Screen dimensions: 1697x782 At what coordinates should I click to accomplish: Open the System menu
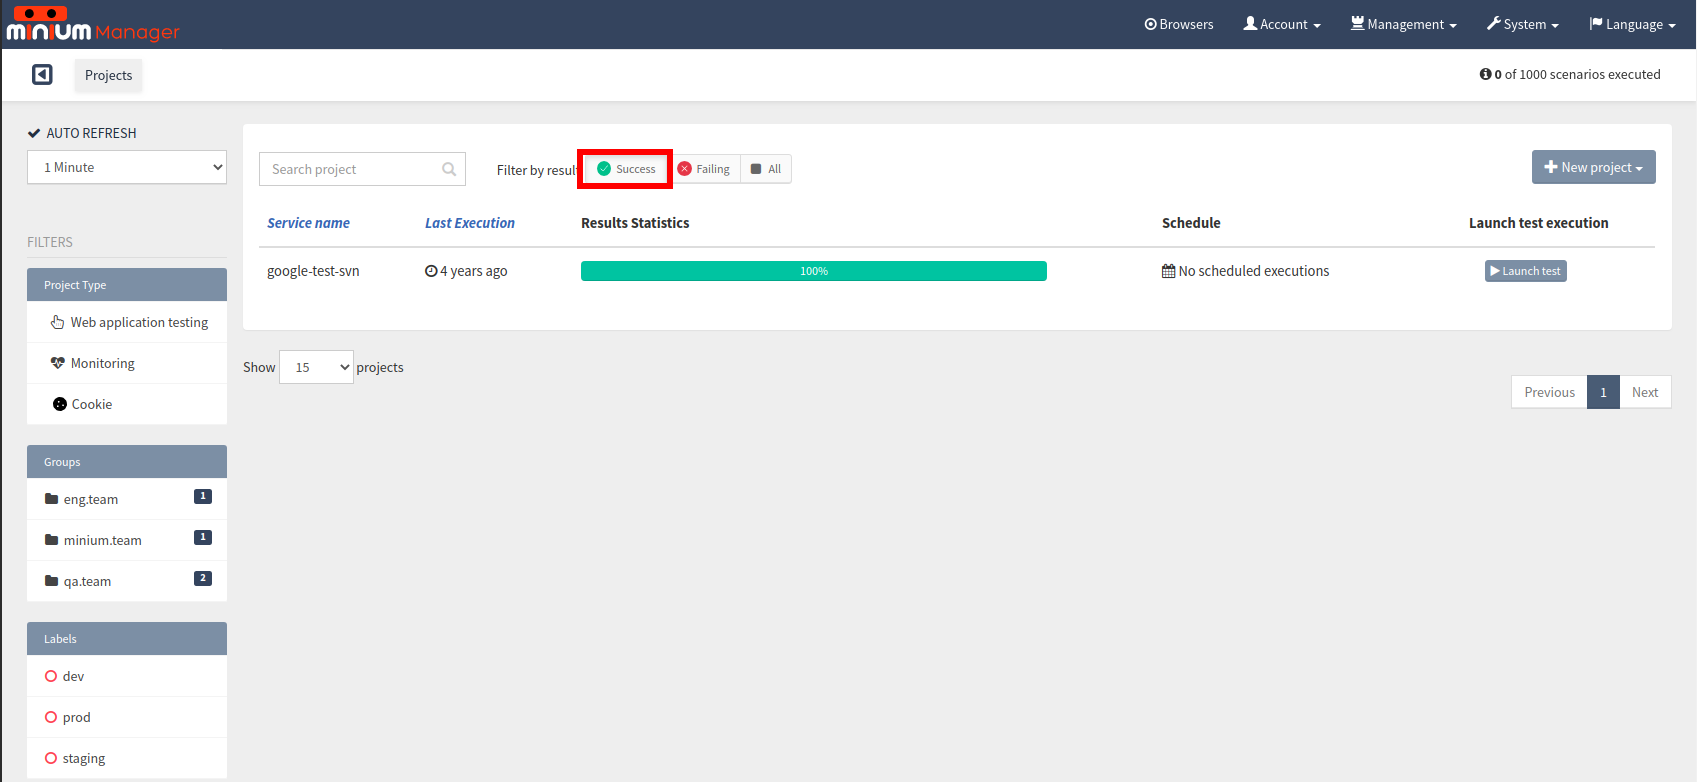point(1523,24)
